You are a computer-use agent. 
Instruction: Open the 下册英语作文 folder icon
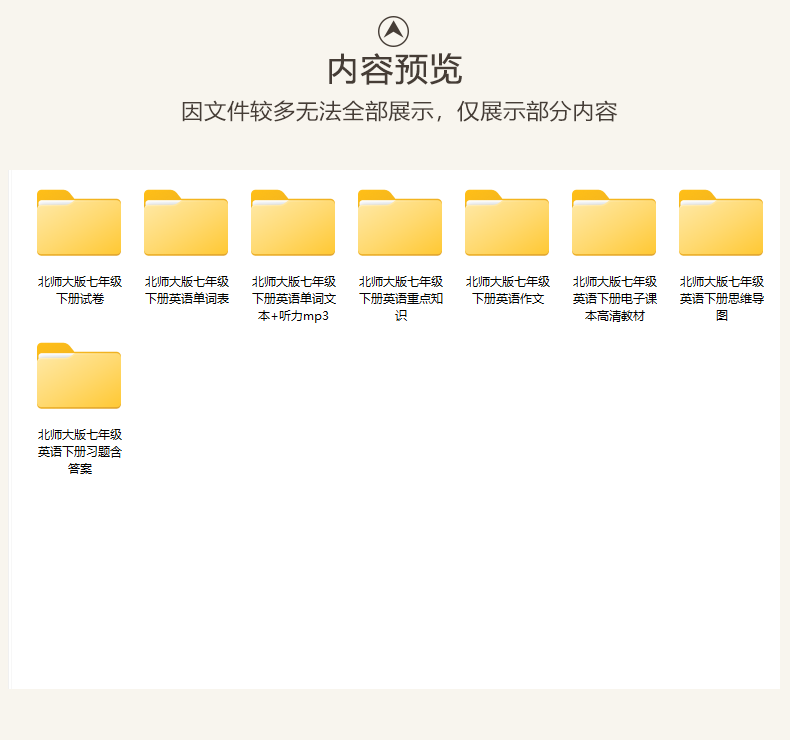507,223
